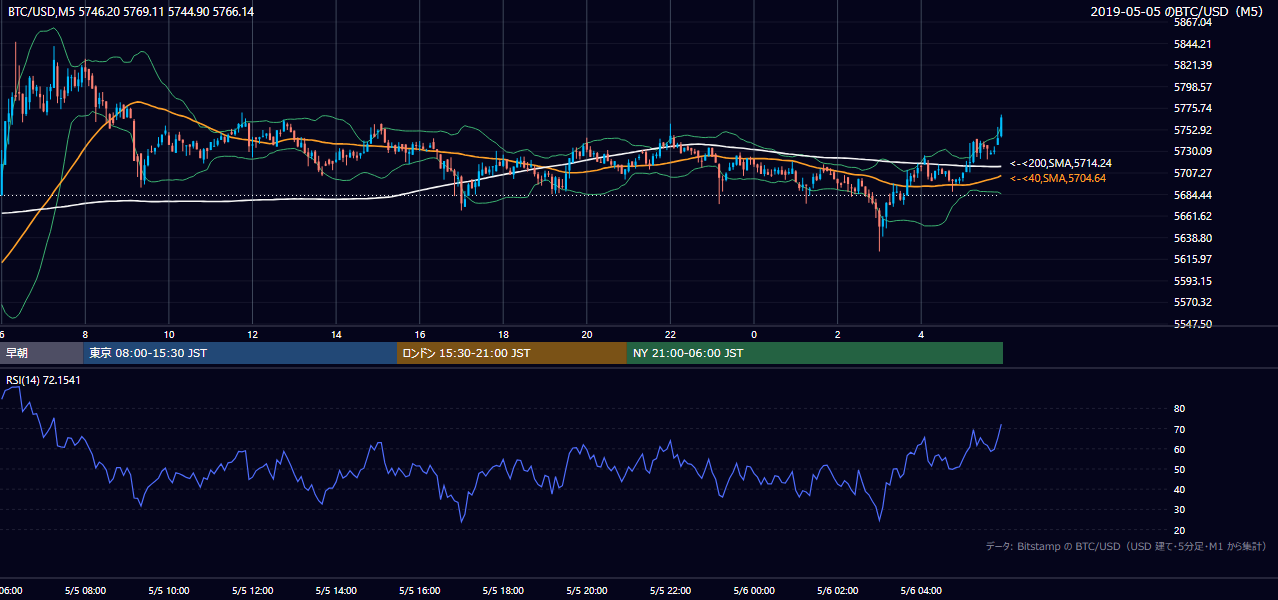1278x600 pixels.
Task: Click price axis value 5570.32
Action: [x=1192, y=302]
